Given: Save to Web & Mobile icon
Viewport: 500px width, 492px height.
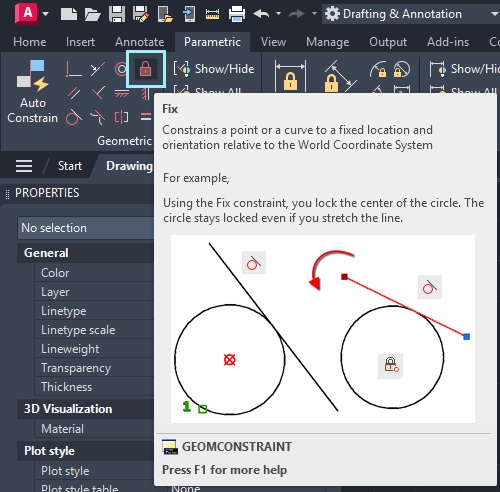Looking at the screenshot, I should [x=189, y=14].
